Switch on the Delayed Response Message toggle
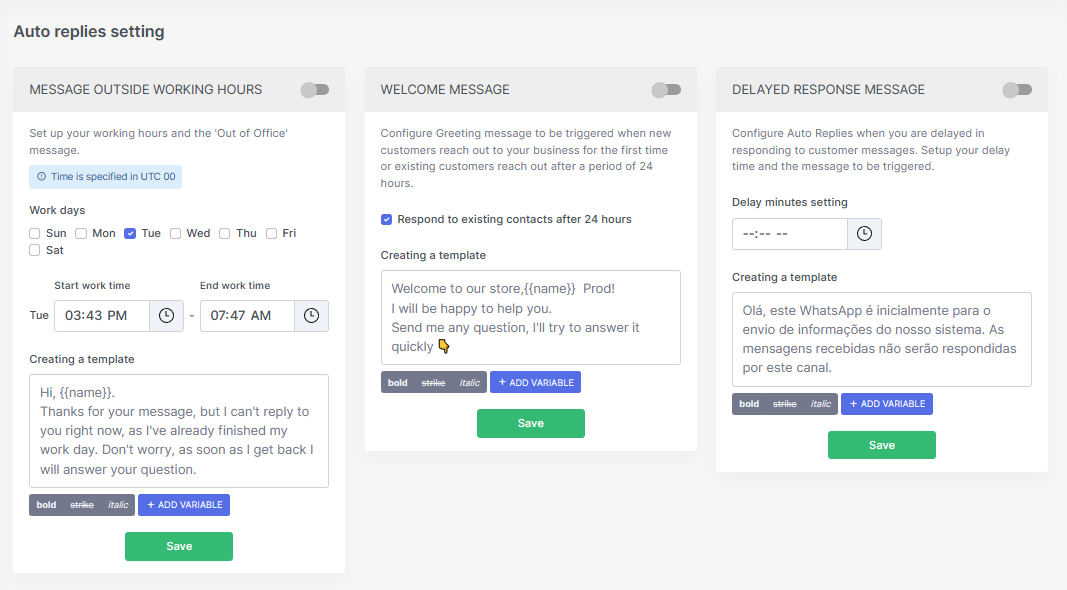Viewport: 1067px width, 590px height. click(1017, 90)
